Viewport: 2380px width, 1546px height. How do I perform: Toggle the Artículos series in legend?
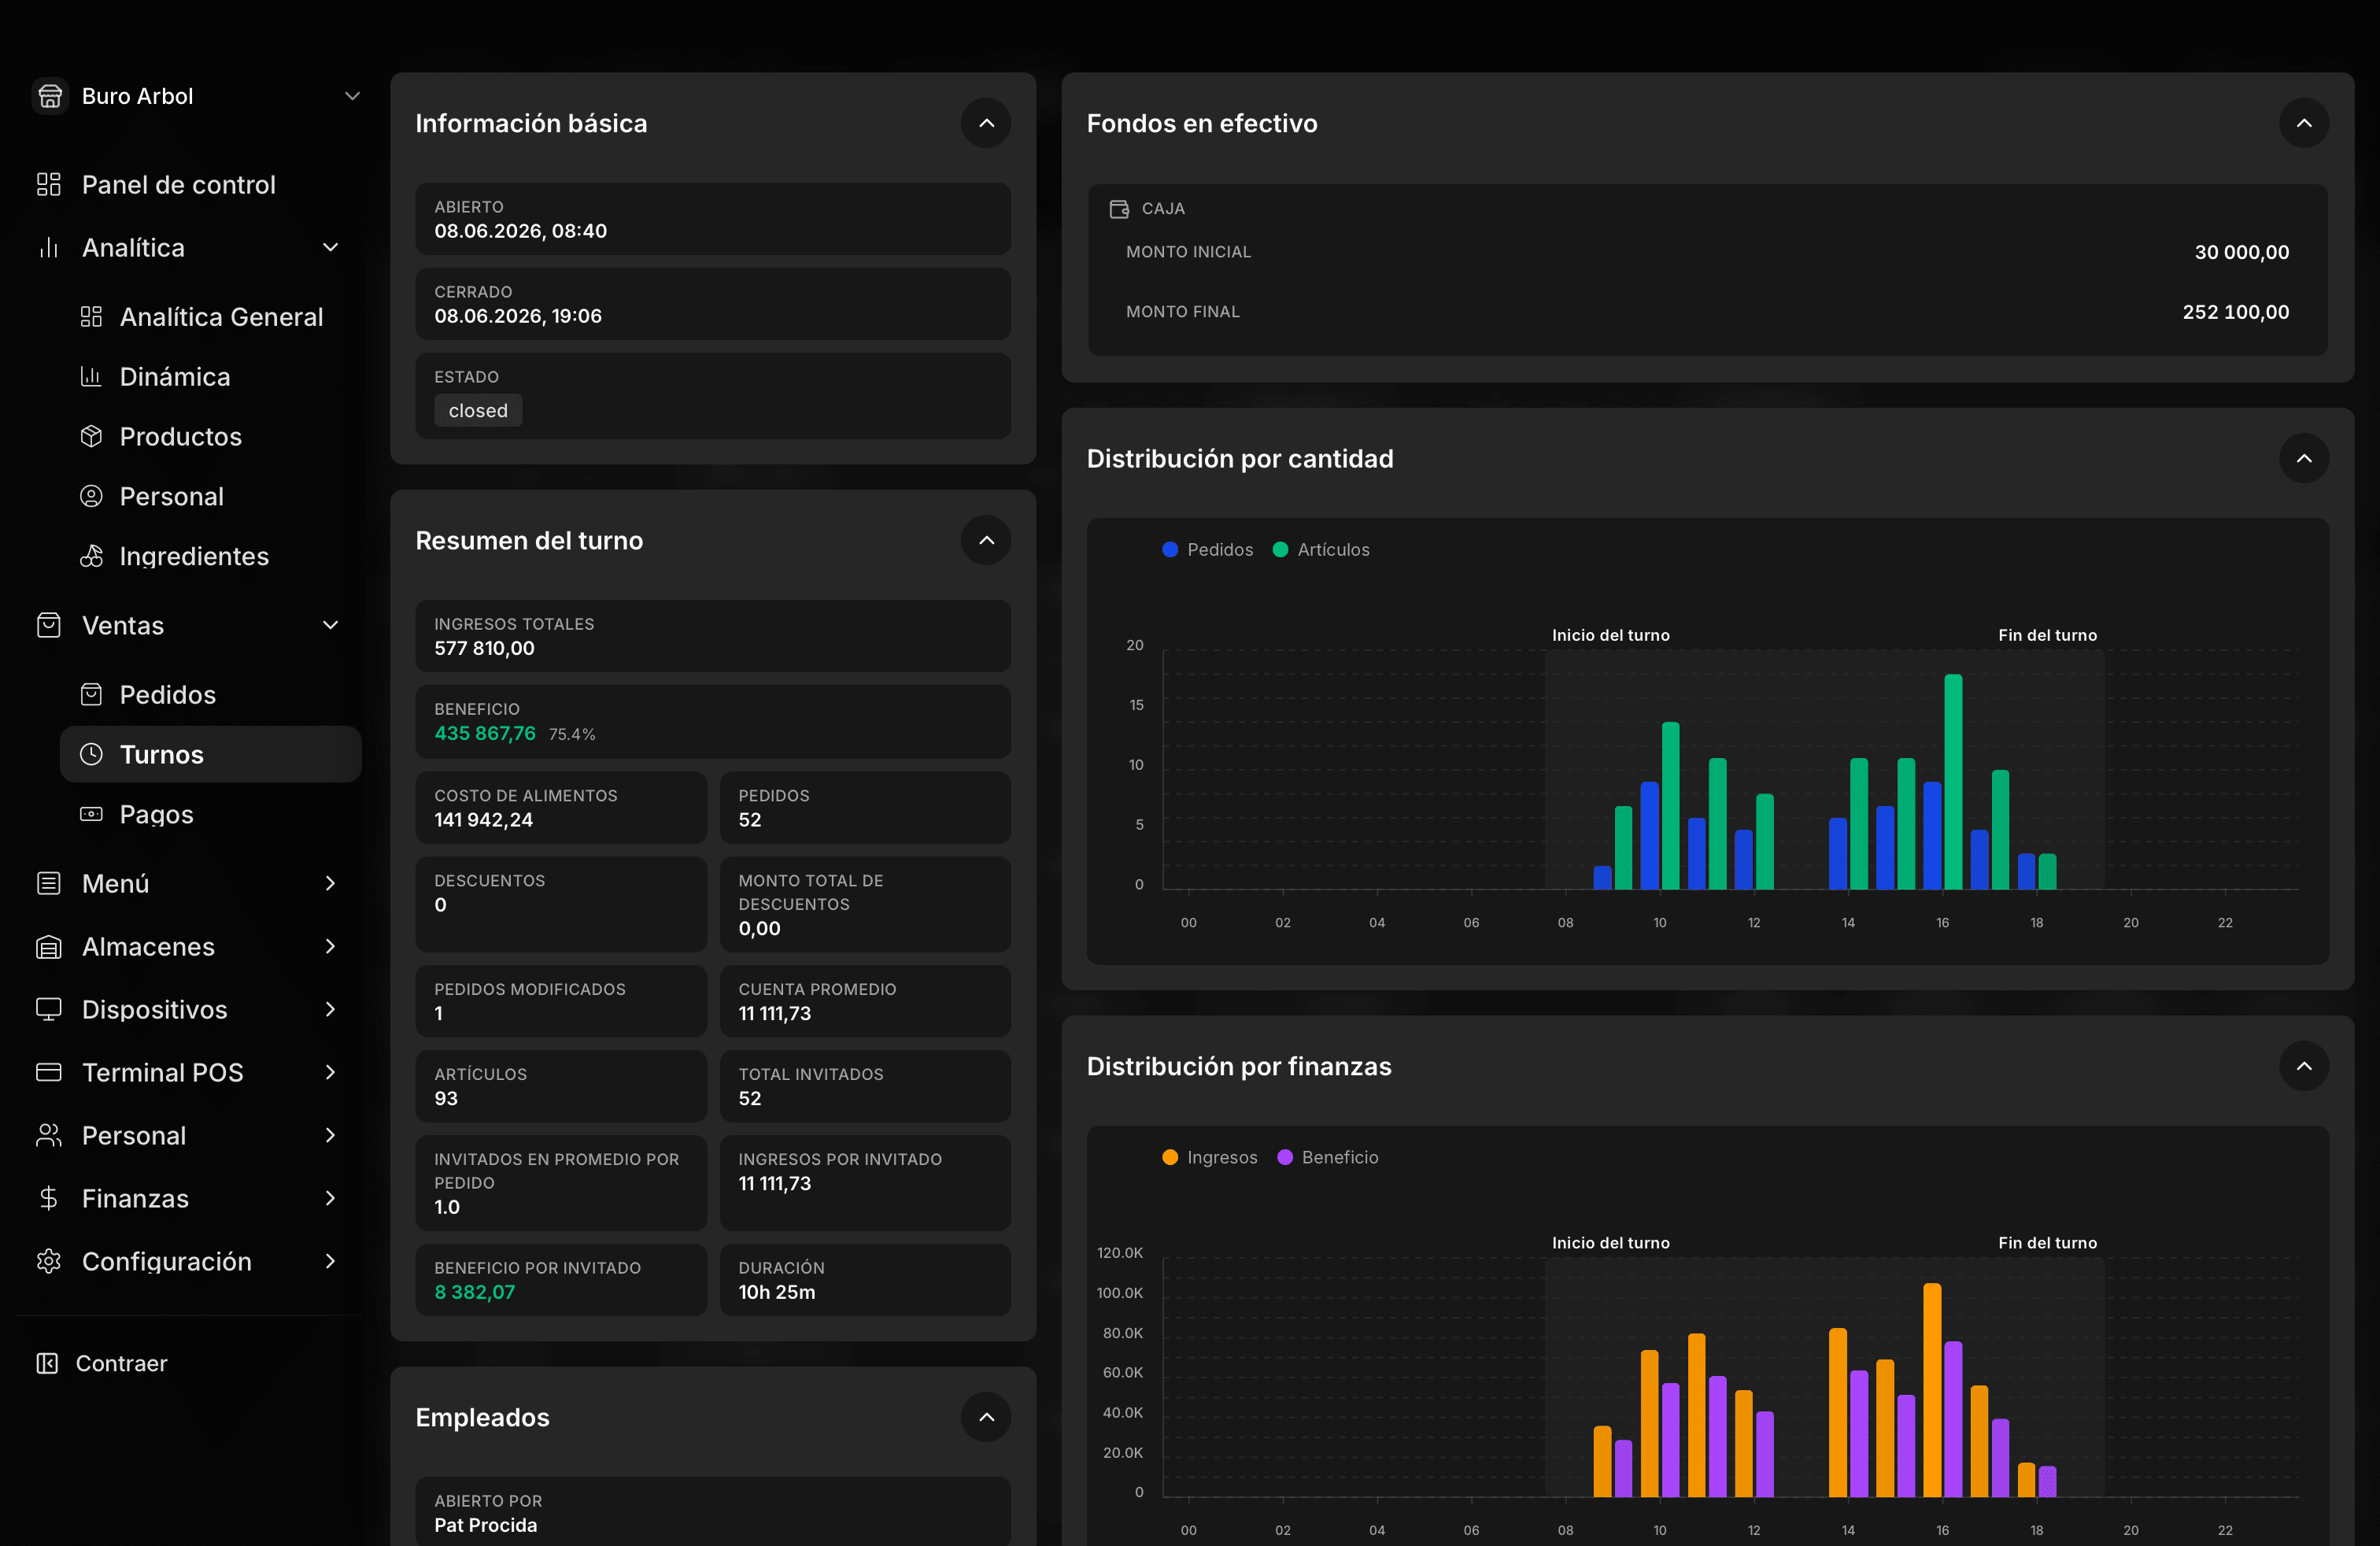(1320, 549)
